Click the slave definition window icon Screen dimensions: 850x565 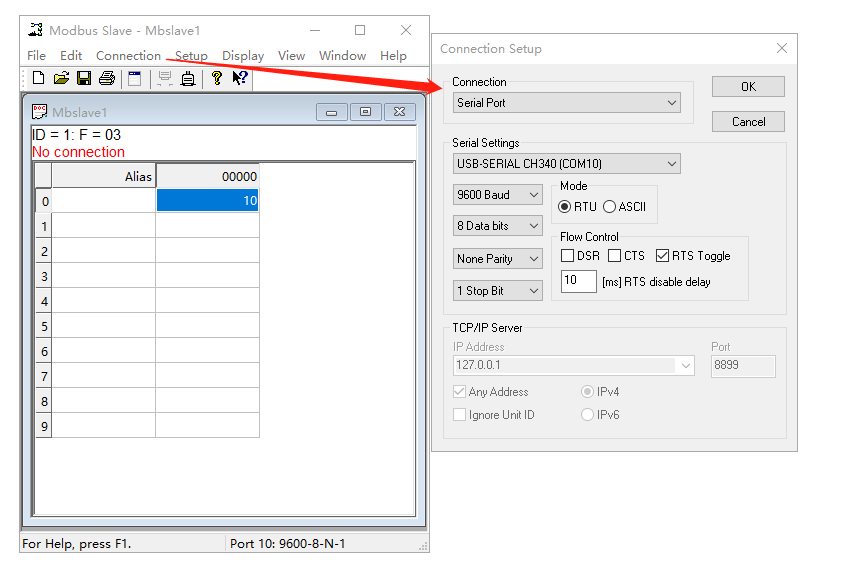tap(135, 78)
